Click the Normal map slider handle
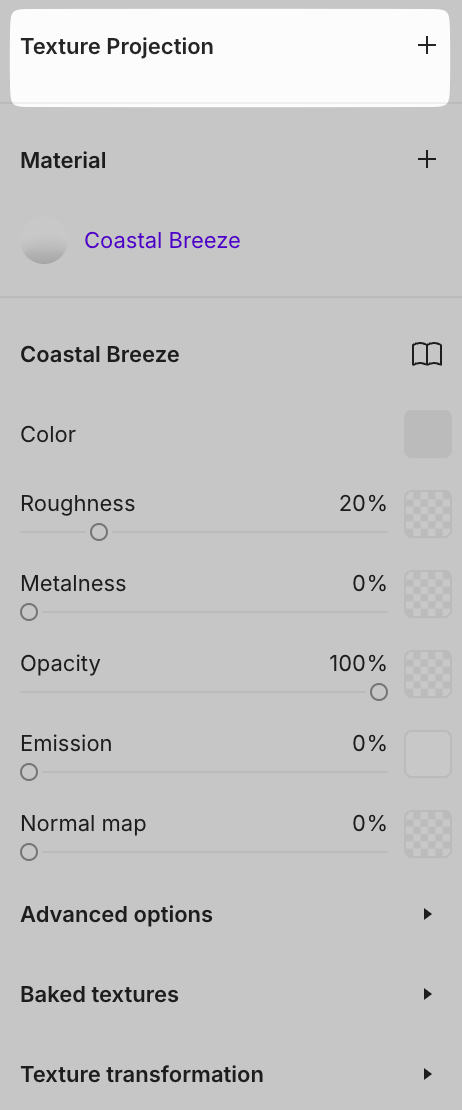The image size is (462, 1110). (29, 852)
